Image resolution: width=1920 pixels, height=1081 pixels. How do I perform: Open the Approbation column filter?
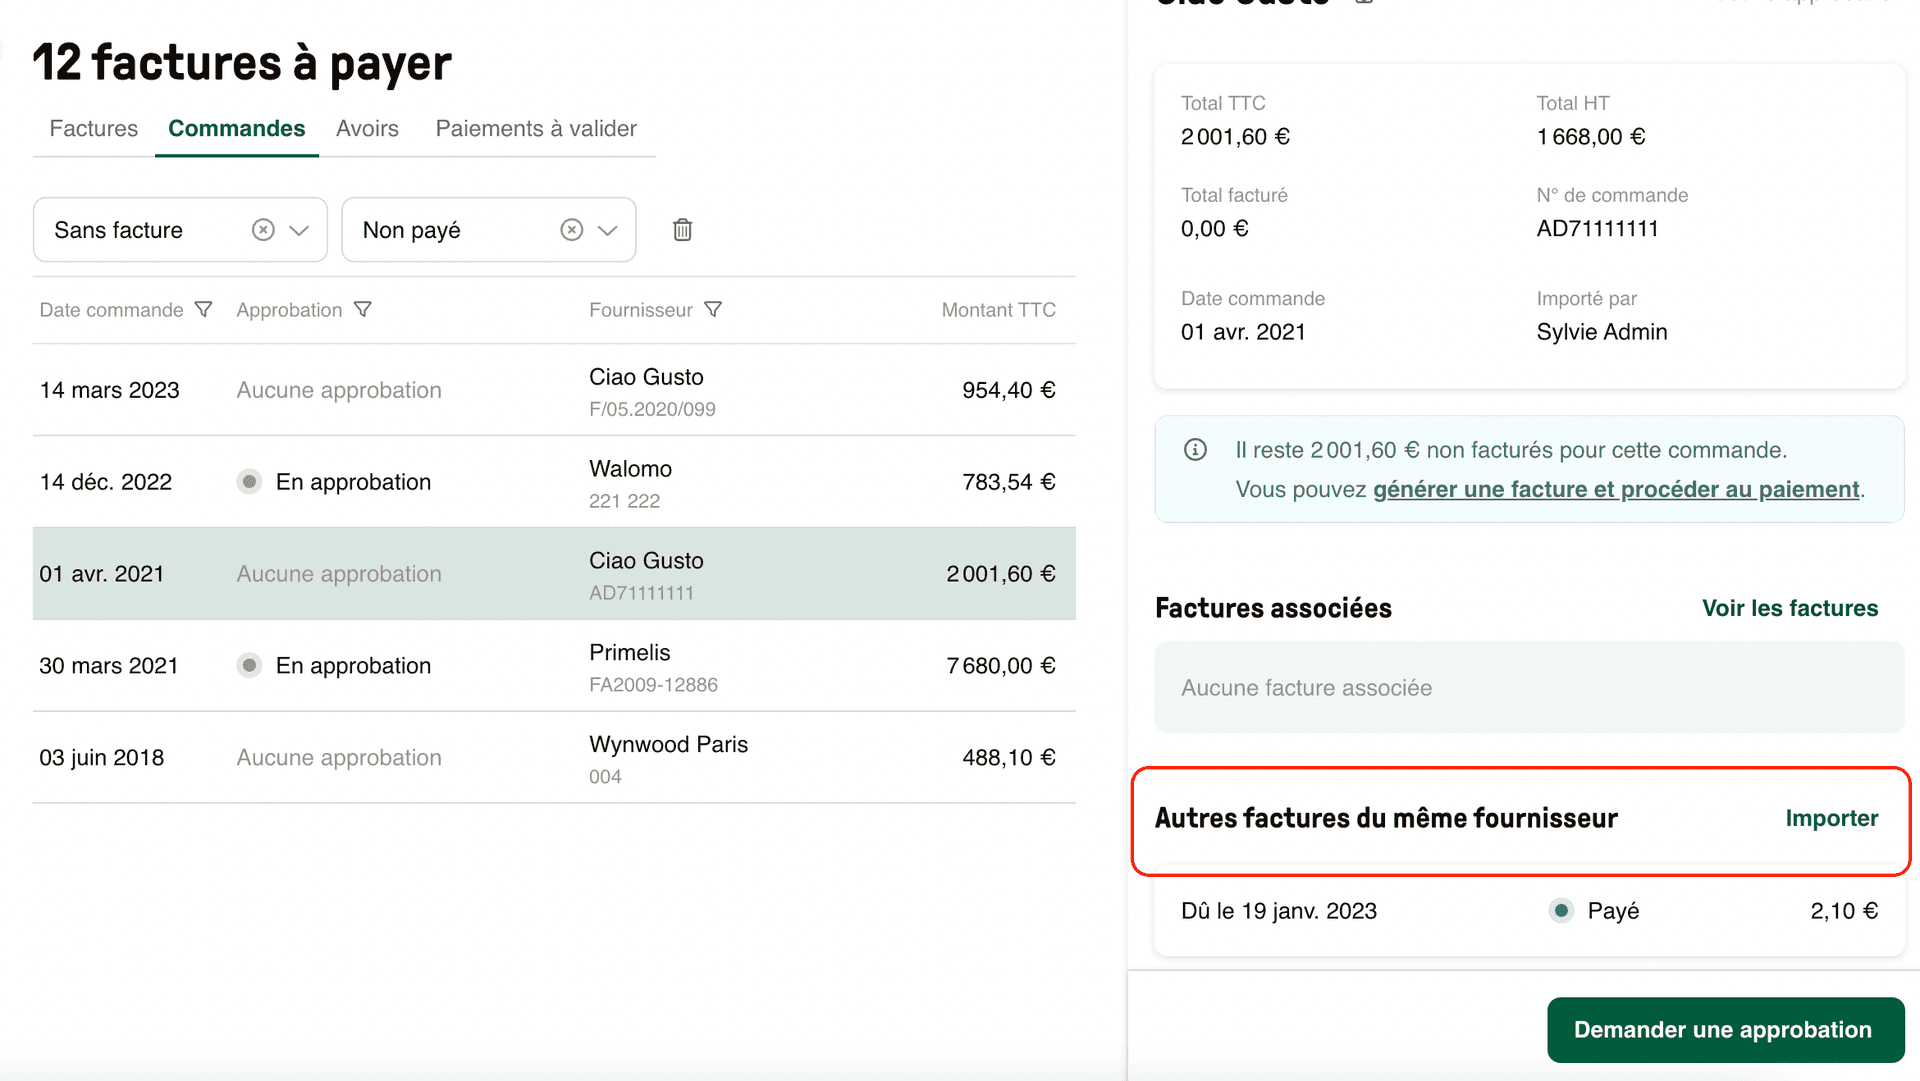[x=363, y=310]
